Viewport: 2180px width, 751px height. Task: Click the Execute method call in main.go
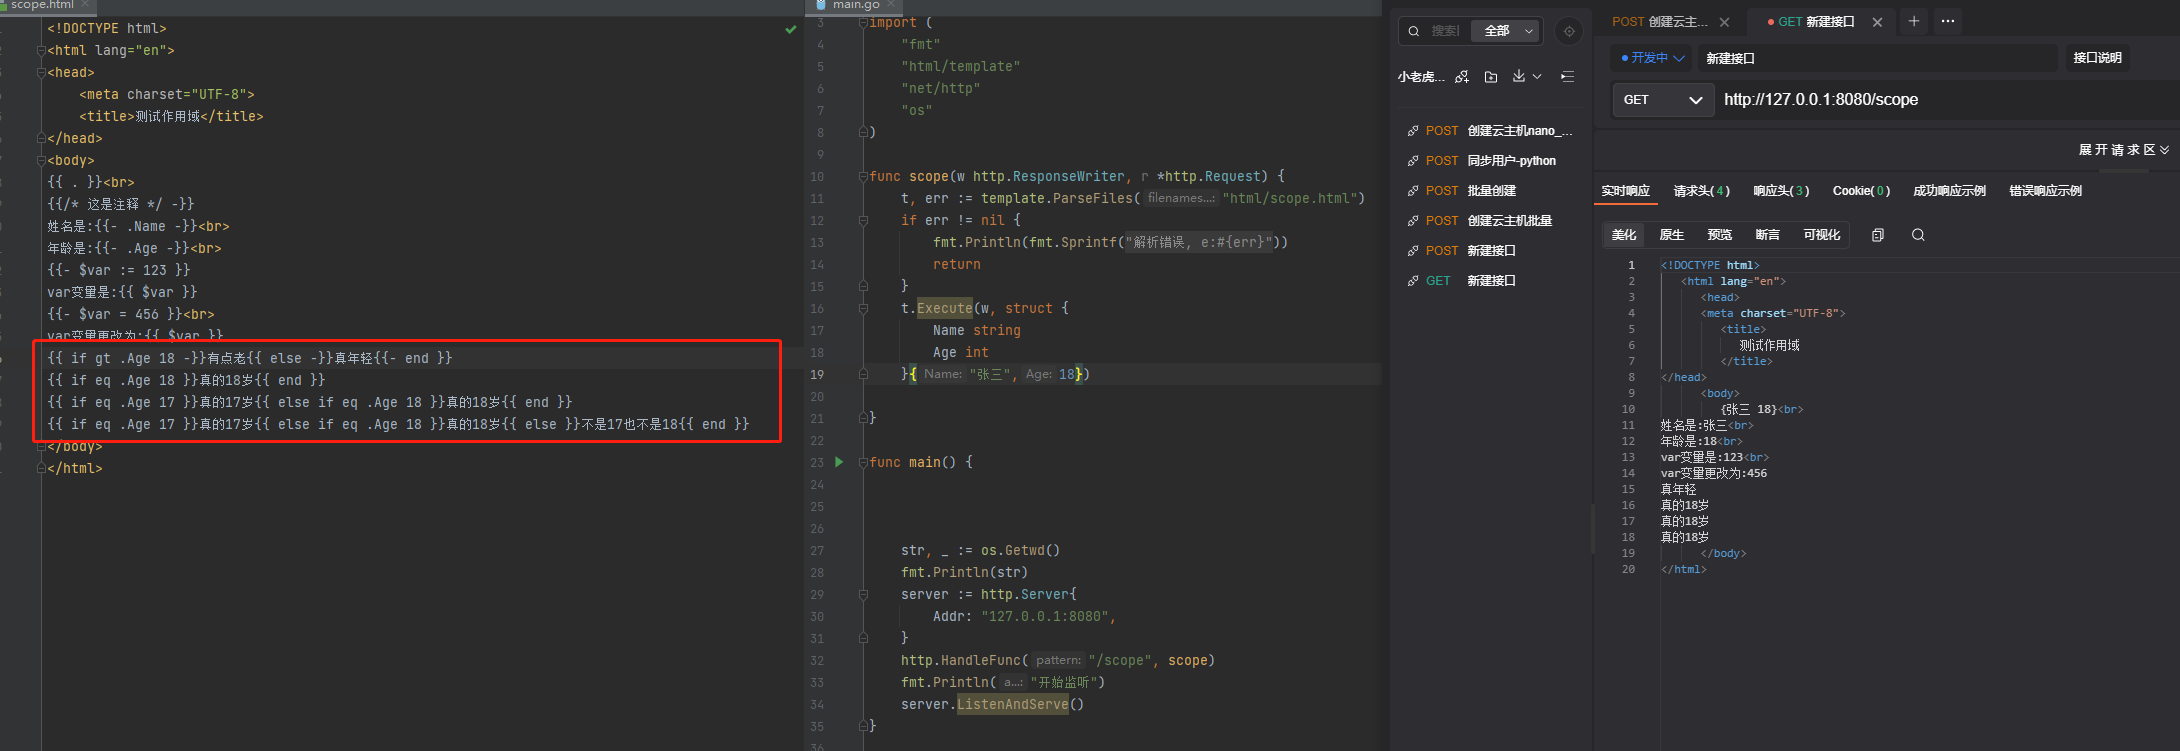944,308
